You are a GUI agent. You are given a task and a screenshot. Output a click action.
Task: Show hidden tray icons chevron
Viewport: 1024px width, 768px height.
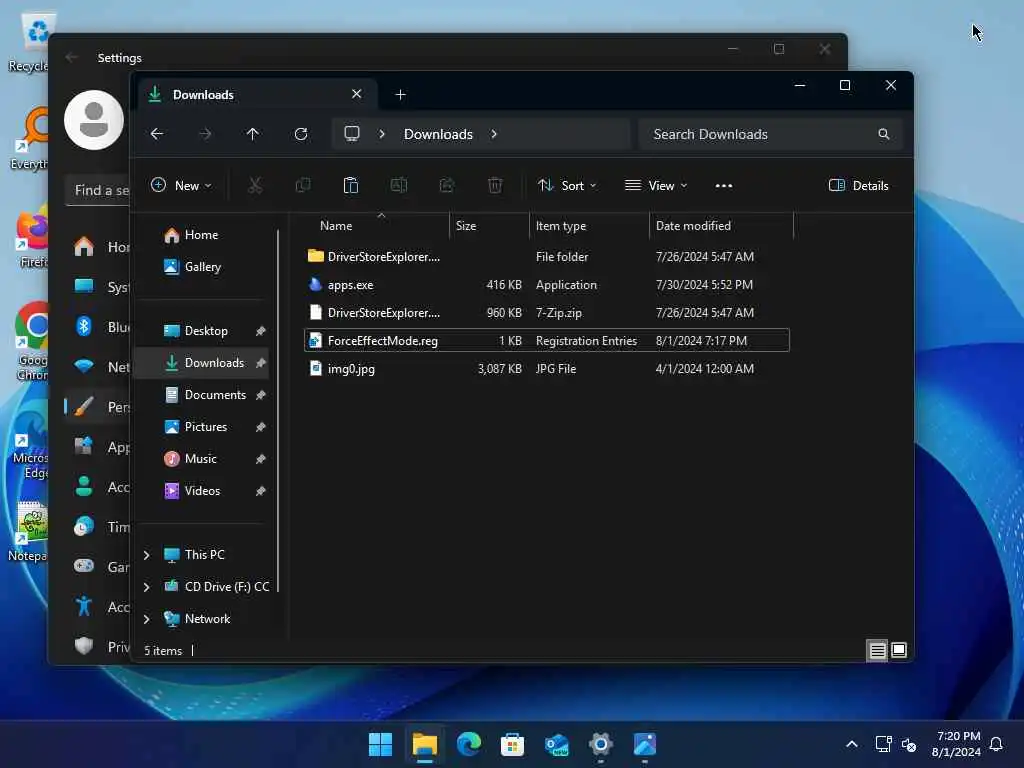[852, 744]
